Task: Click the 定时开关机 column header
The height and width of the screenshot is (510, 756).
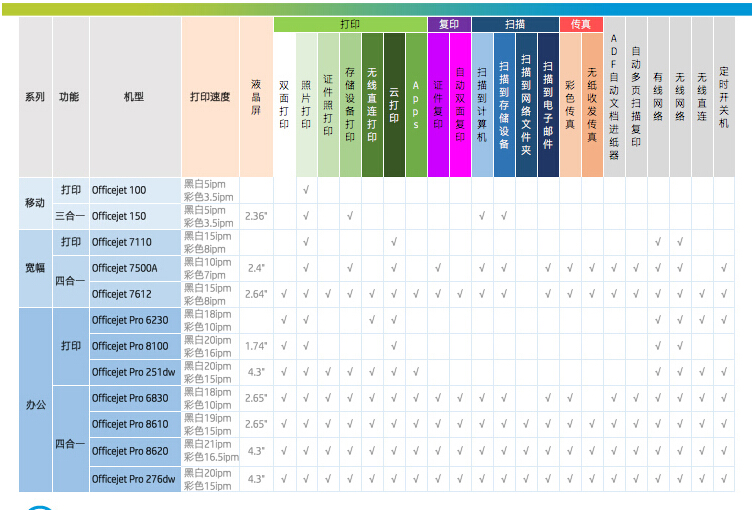Action: click(x=724, y=97)
